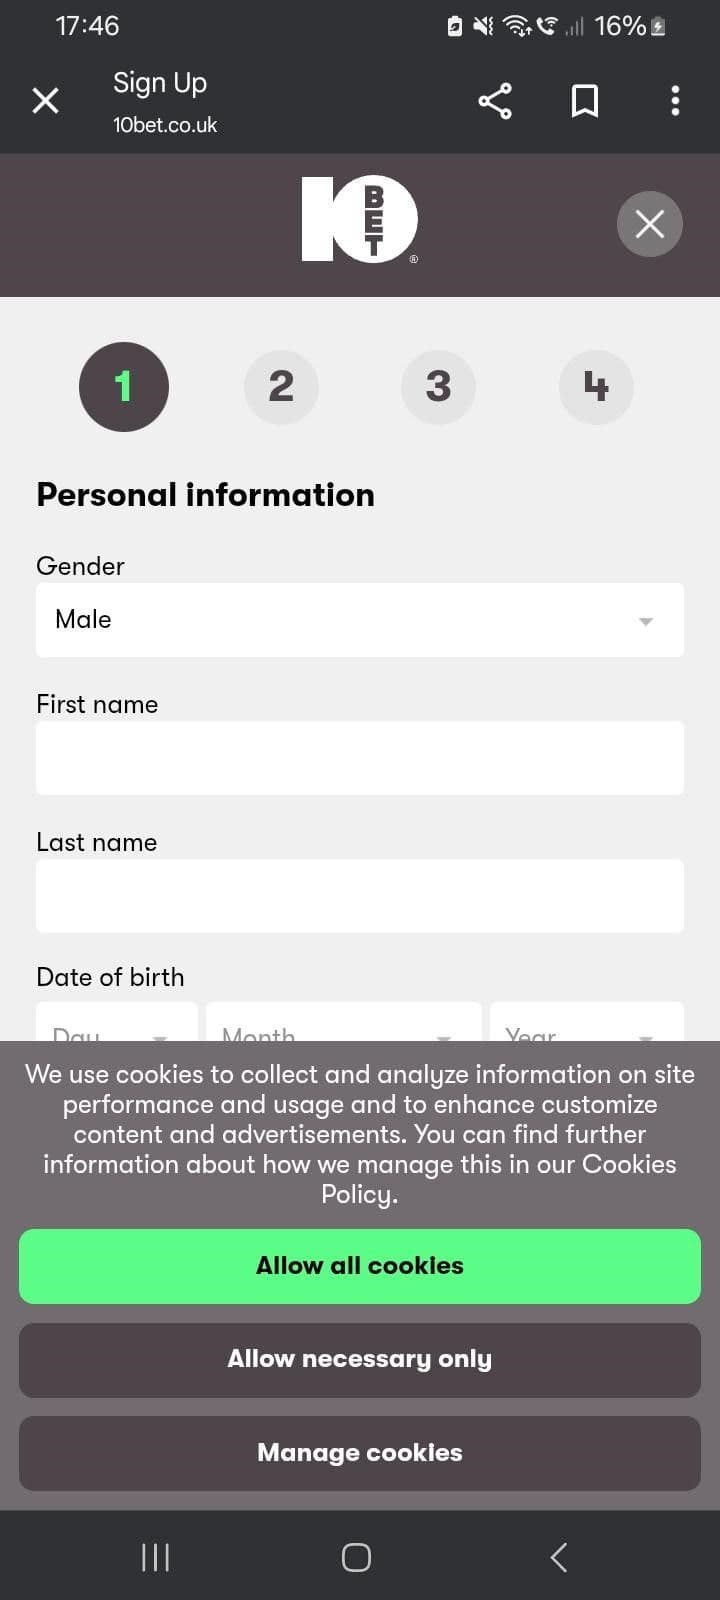This screenshot has width=720, height=1600.
Task: Tap the 10BET logo
Action: coord(360,219)
